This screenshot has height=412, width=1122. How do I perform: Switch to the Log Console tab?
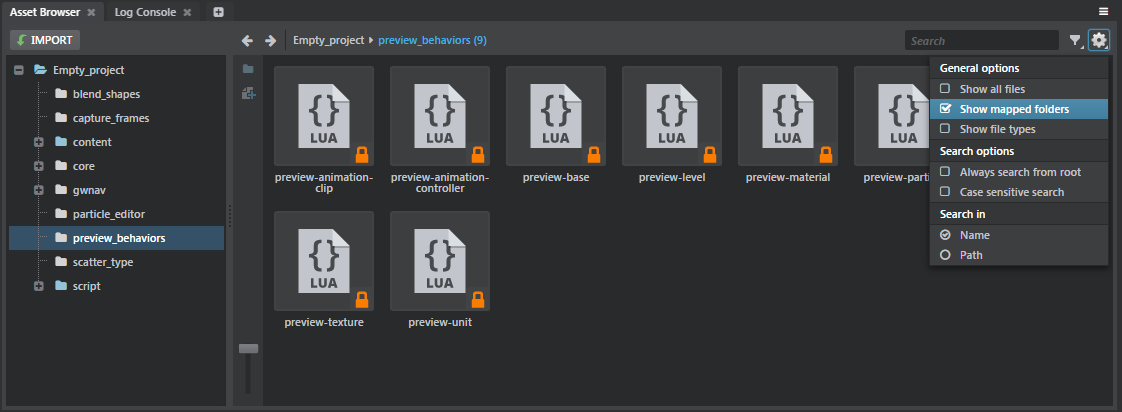(x=145, y=12)
